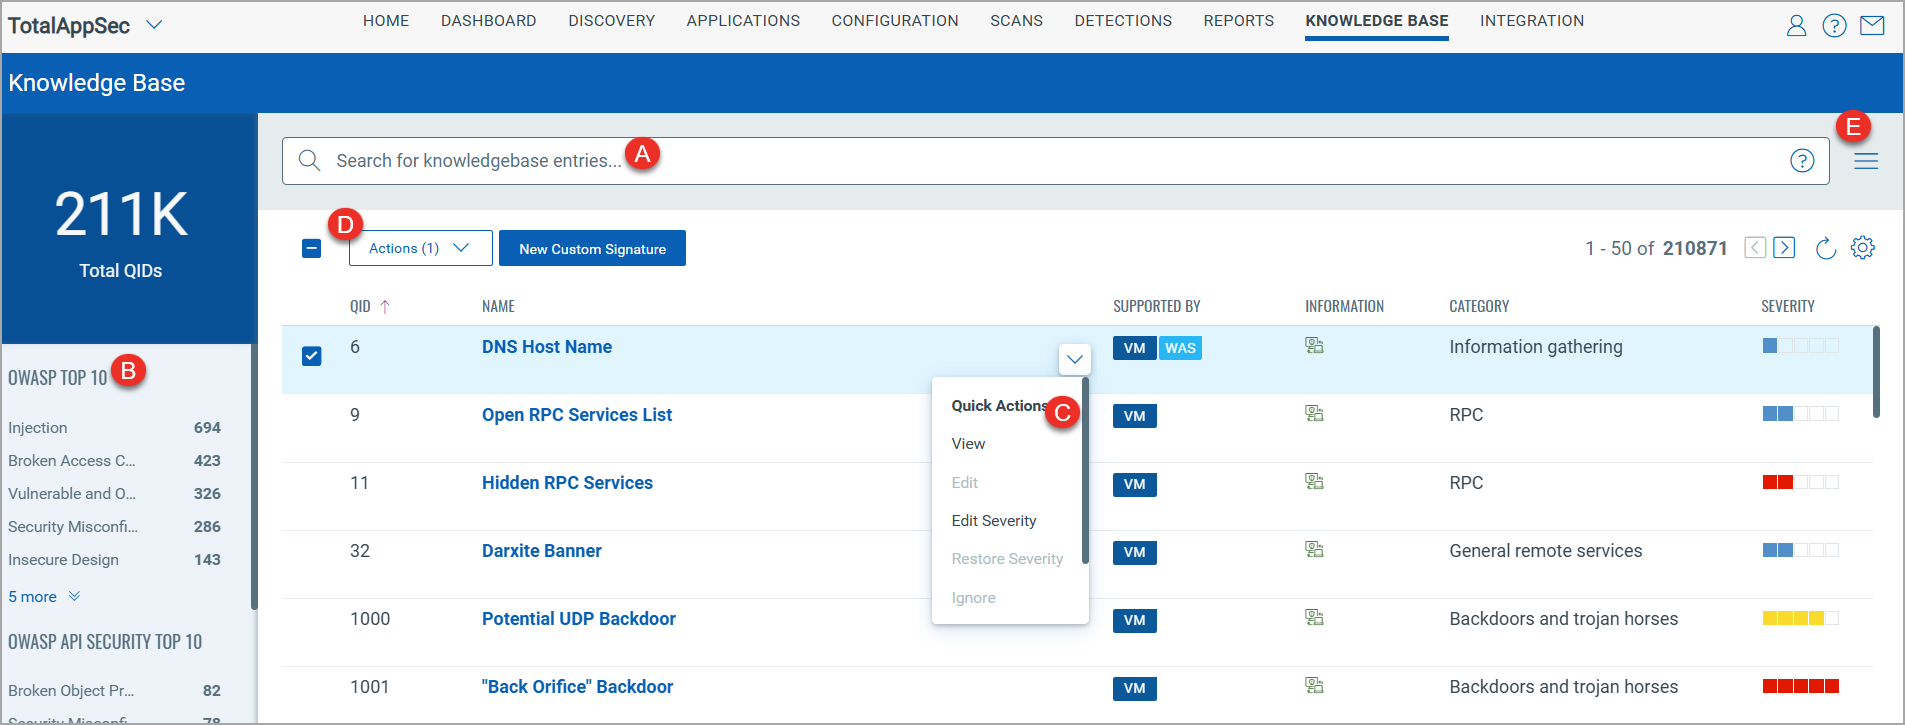This screenshot has height=725, width=1905.
Task: Go to the SCANS tab
Action: 1016,21
